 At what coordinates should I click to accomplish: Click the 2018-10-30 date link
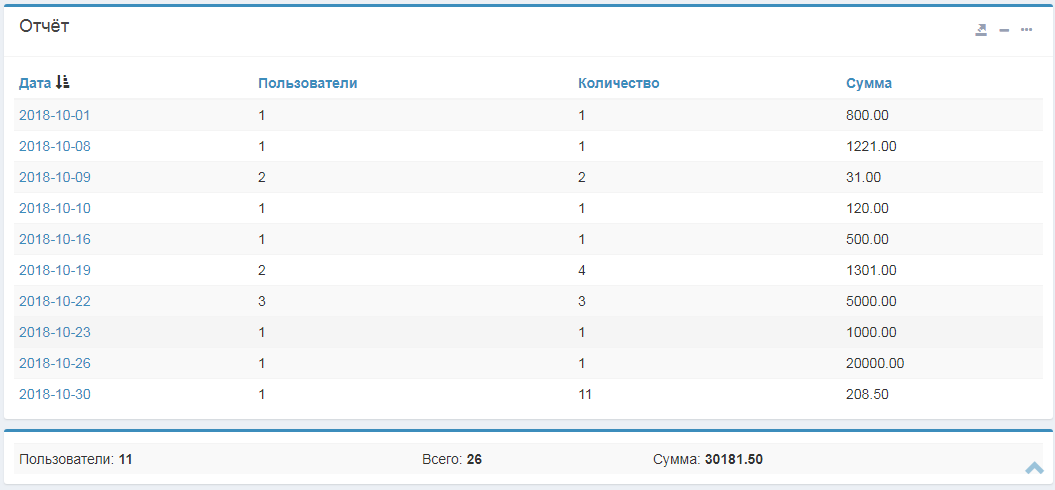point(55,394)
